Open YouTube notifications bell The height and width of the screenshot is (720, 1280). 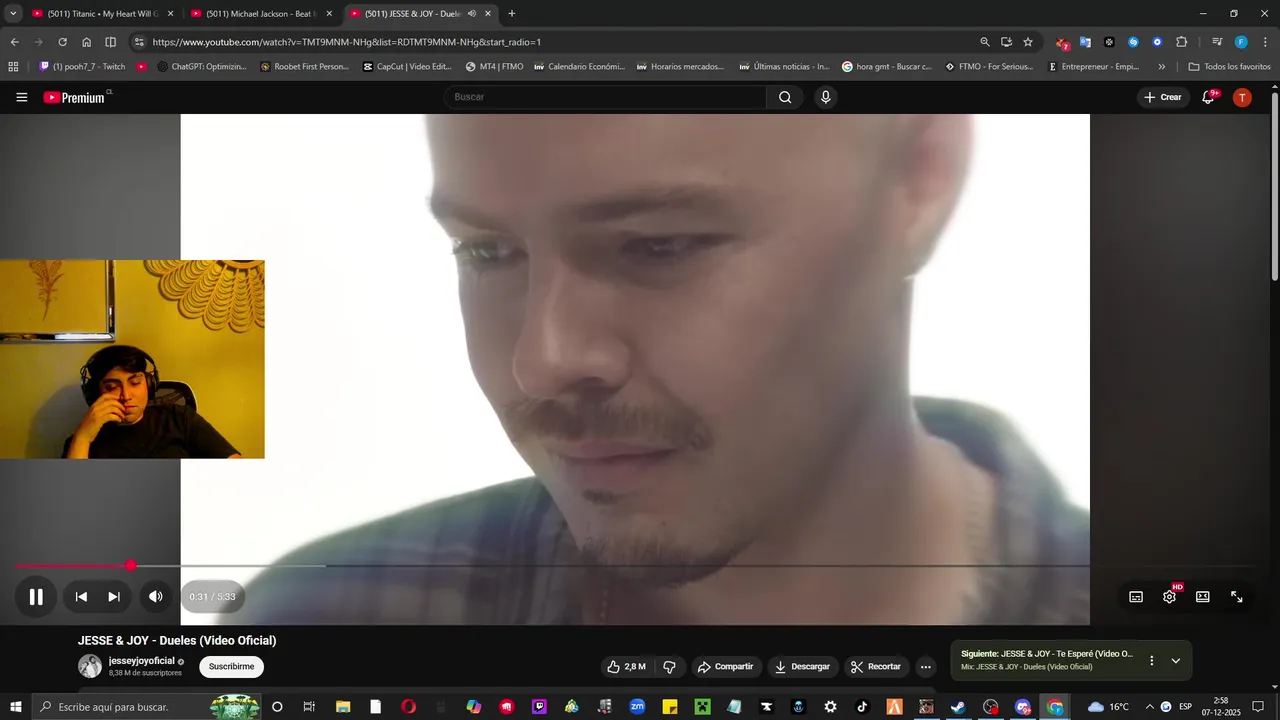tap(1208, 97)
